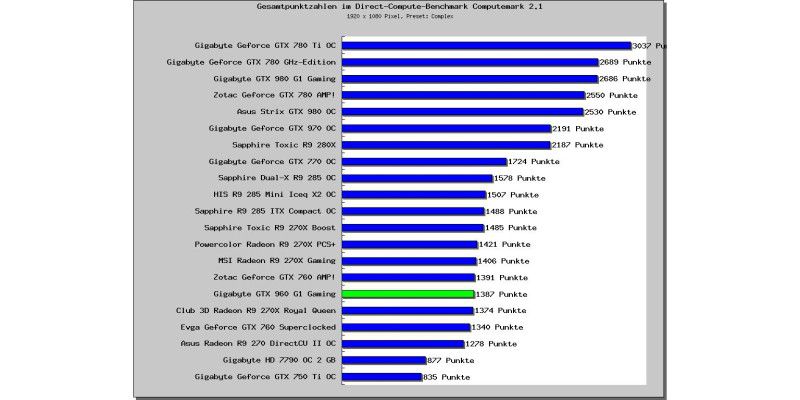Click the label 'Gigabyte Geforce GTX 770 OC'

tap(272, 161)
